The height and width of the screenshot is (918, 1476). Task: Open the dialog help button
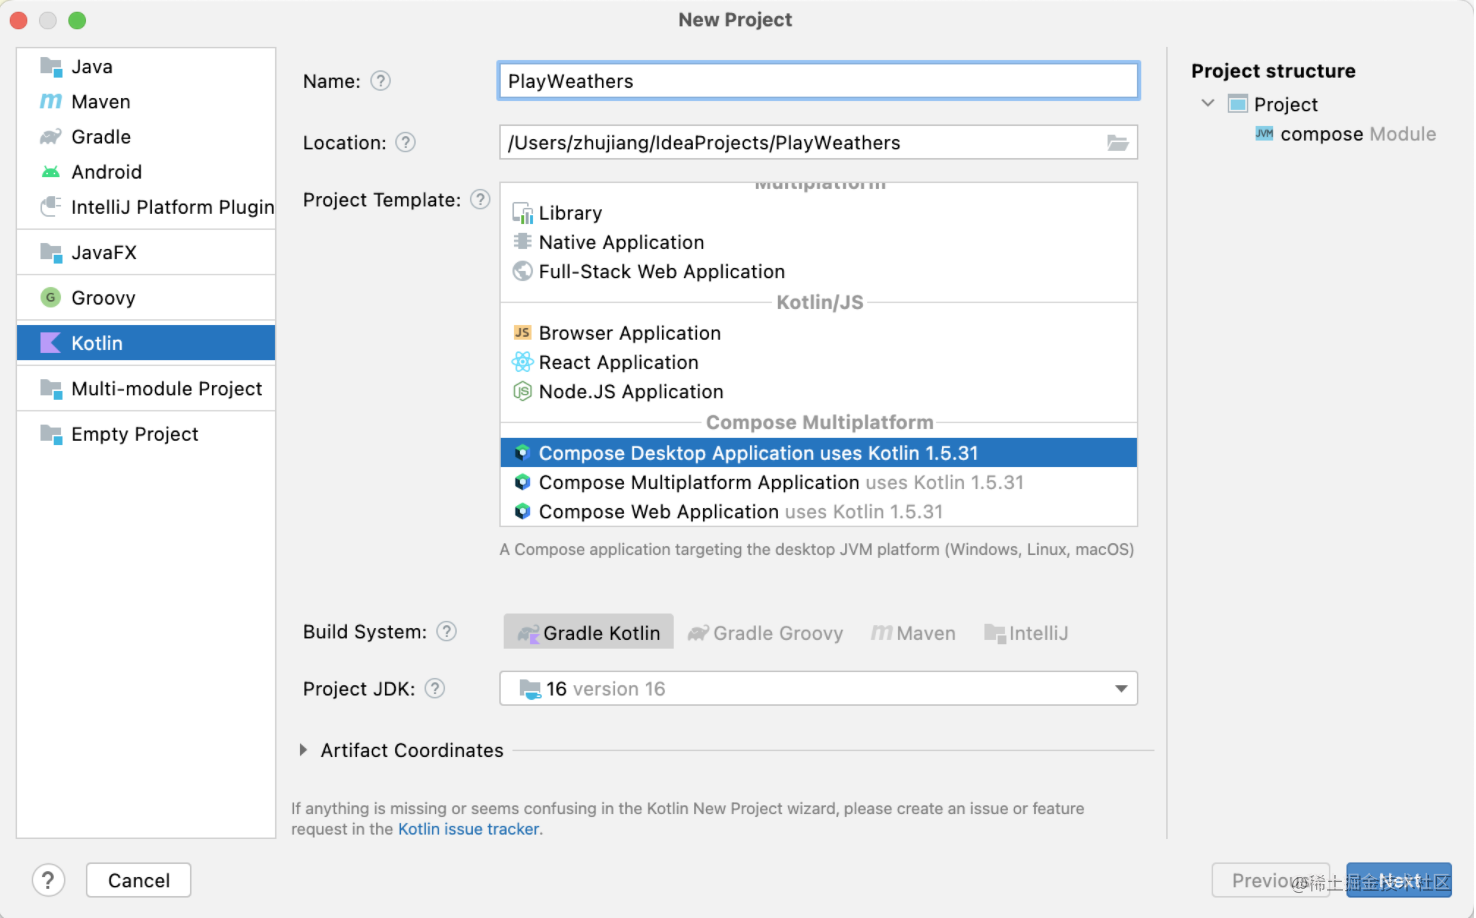click(48, 880)
